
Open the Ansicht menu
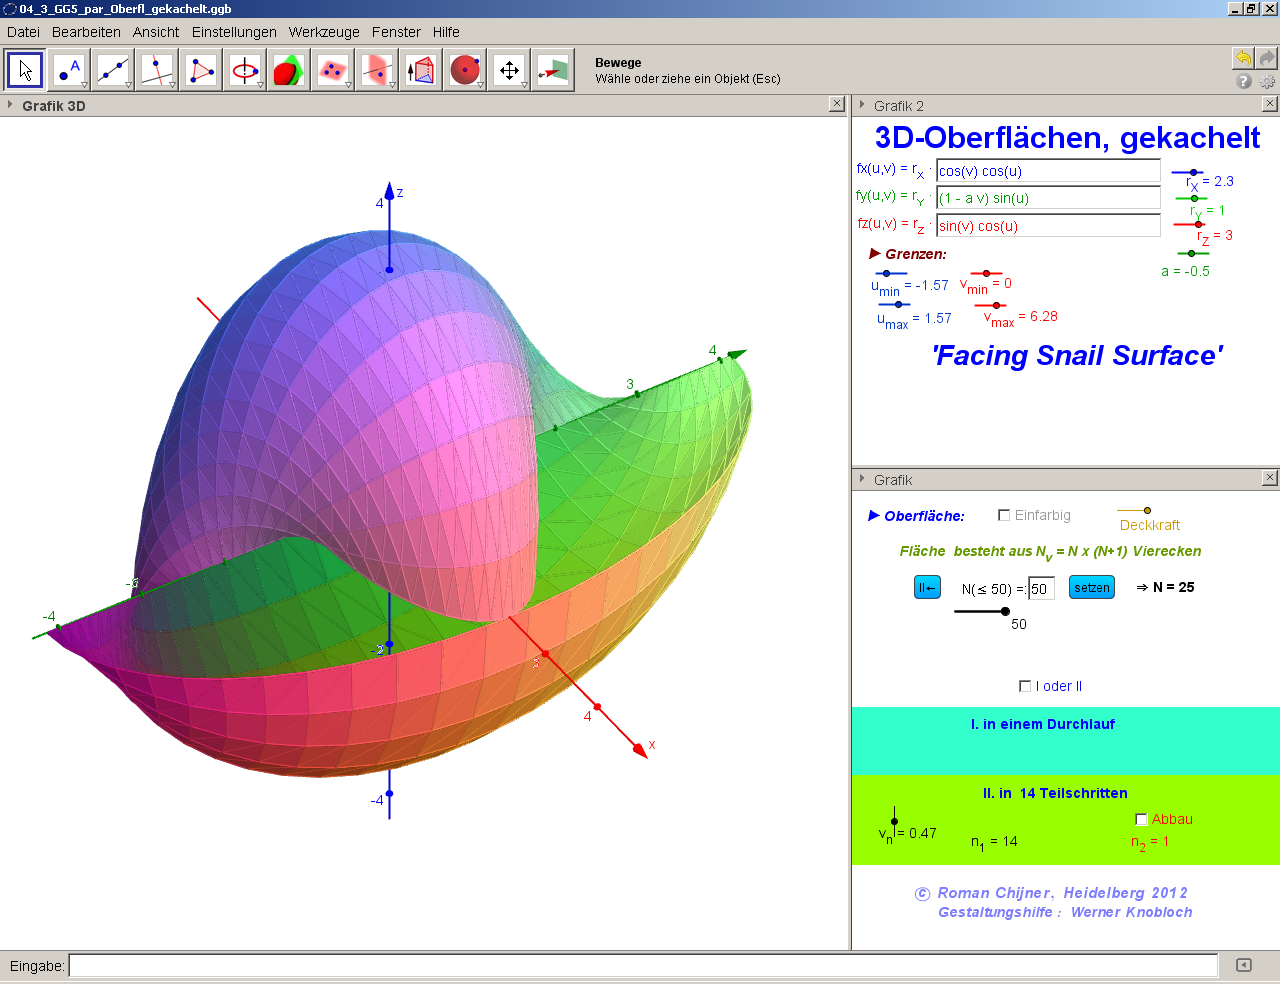156,32
